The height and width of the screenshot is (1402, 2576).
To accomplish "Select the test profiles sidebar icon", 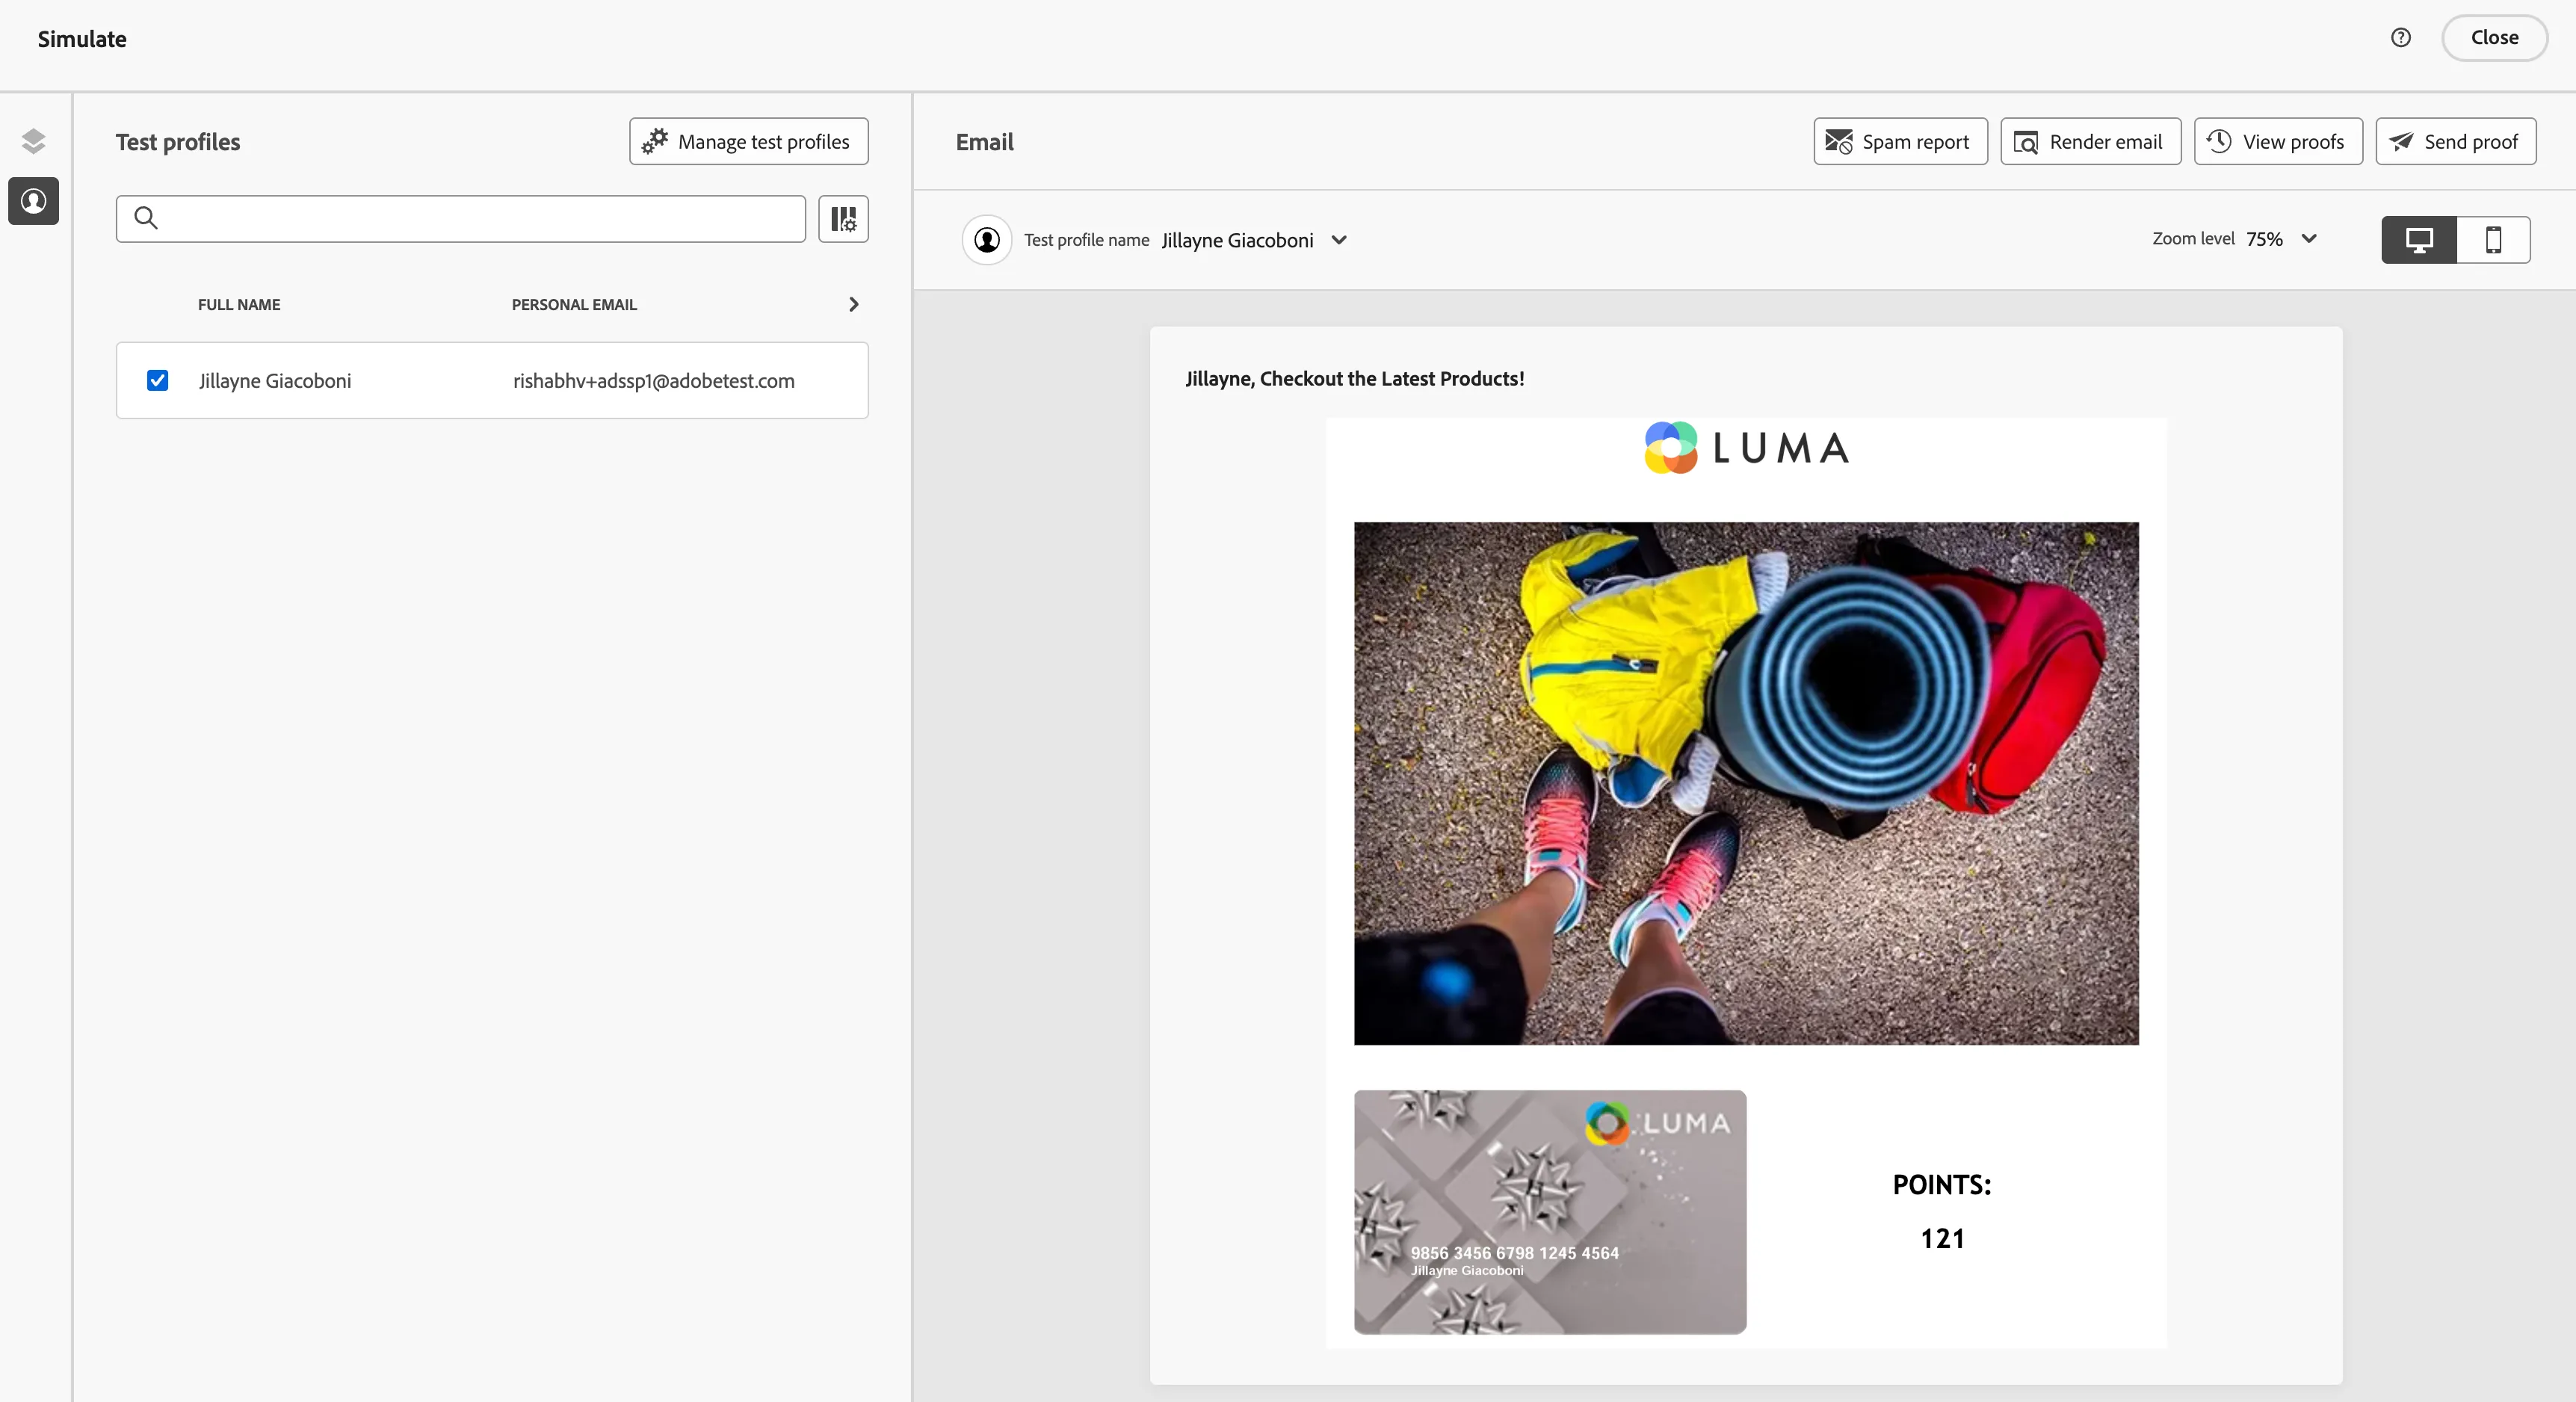I will pyautogui.click(x=33, y=201).
